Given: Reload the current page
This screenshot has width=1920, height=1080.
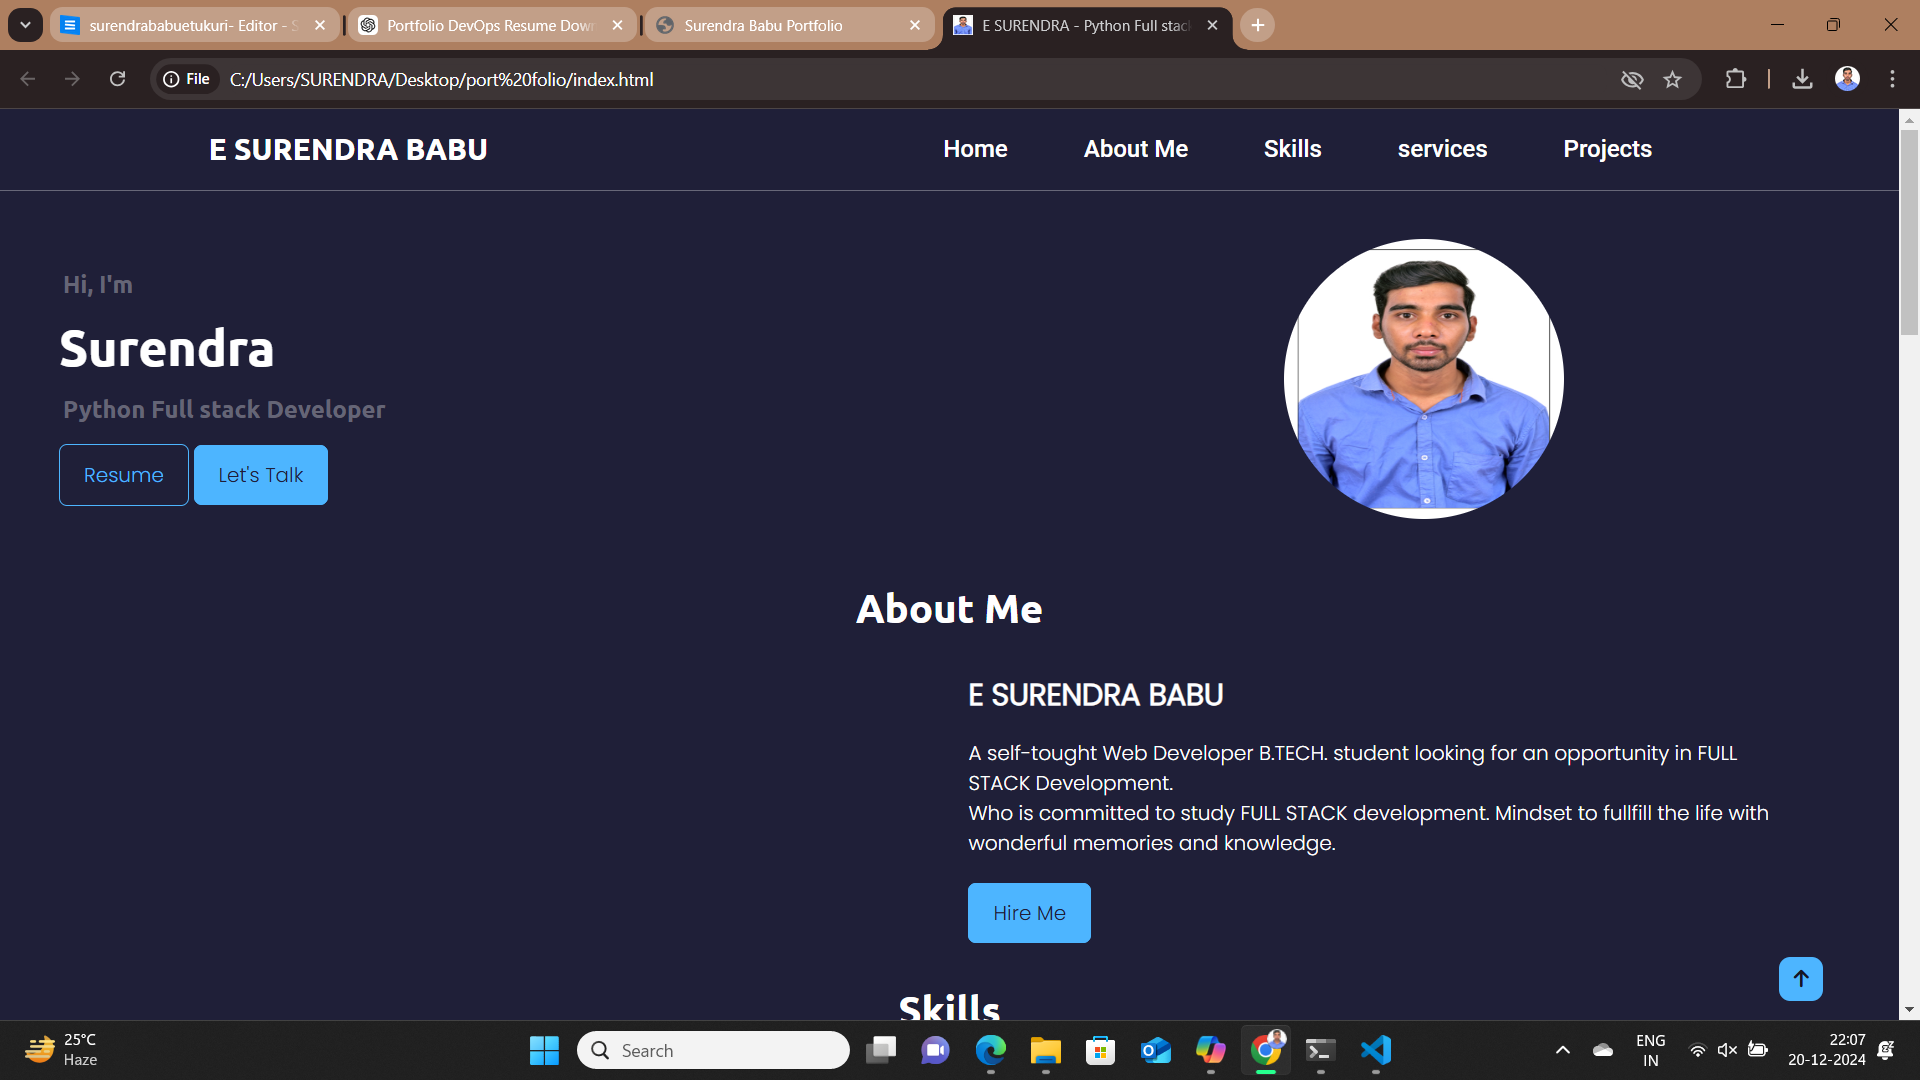Looking at the screenshot, I should (117, 79).
